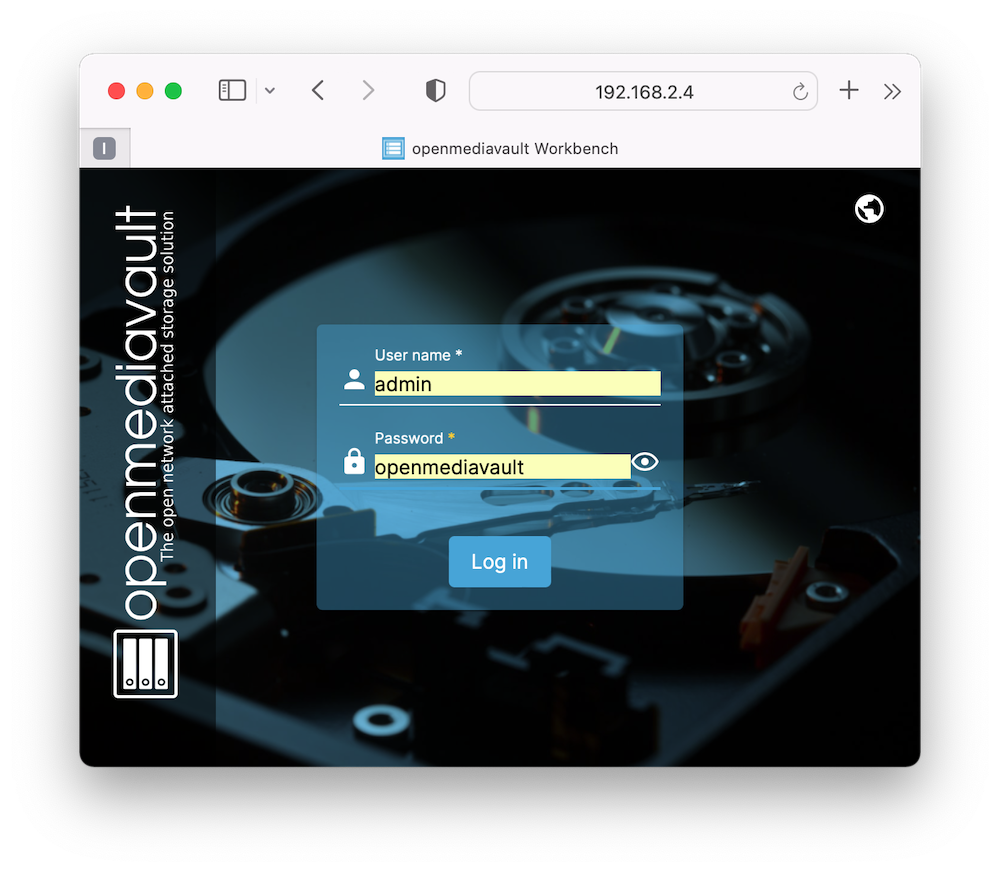
Task: Click the person icon beside User name
Action: pyautogui.click(x=354, y=380)
